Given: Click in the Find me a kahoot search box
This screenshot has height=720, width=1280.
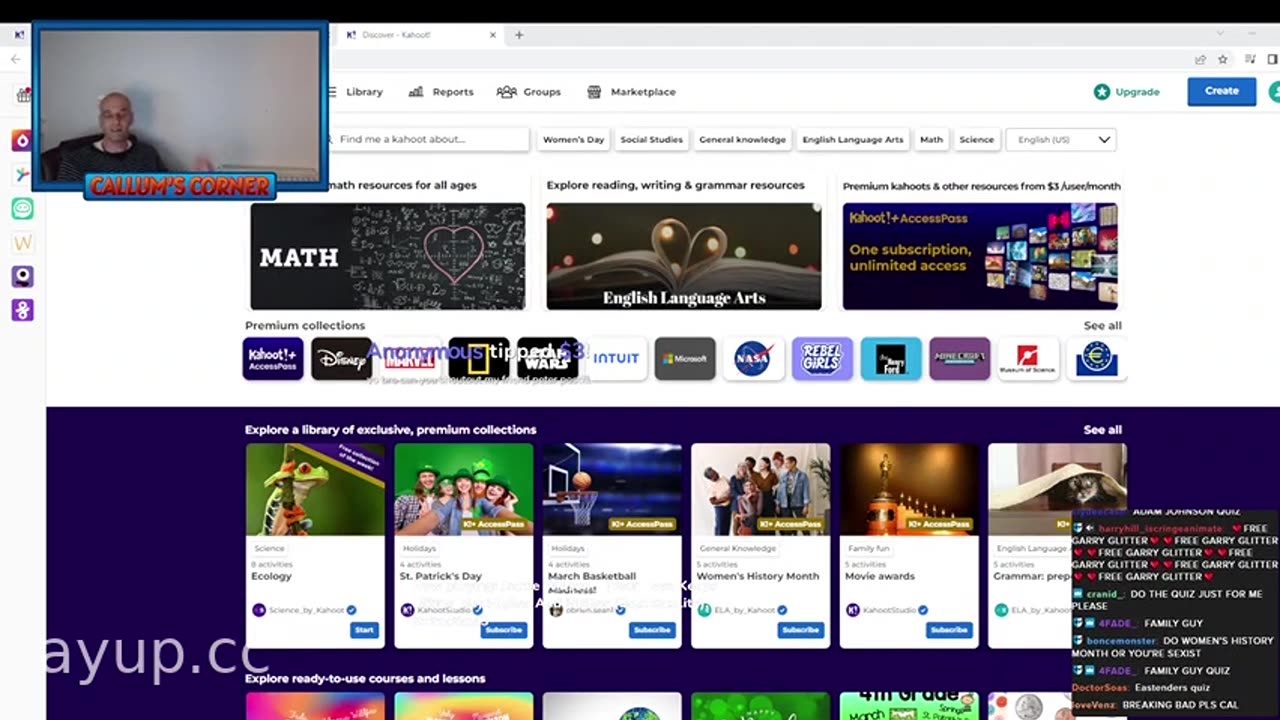Looking at the screenshot, I should 428,139.
